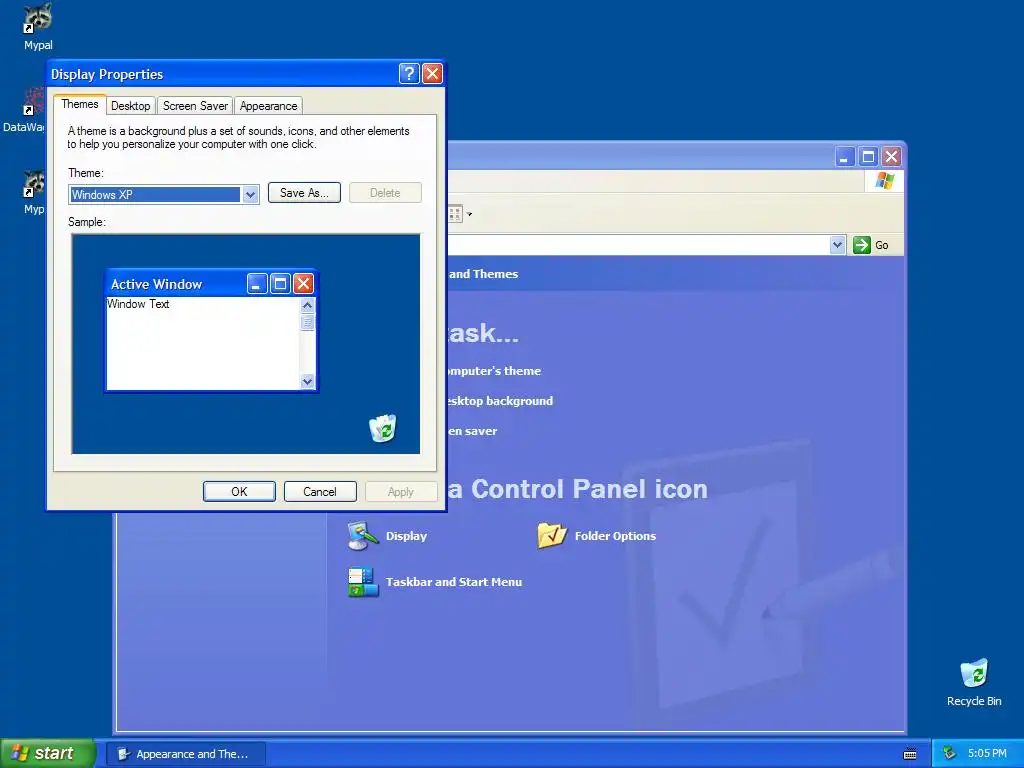Close the Display Properties dialog
The width and height of the screenshot is (1024, 768).
pyautogui.click(x=432, y=74)
